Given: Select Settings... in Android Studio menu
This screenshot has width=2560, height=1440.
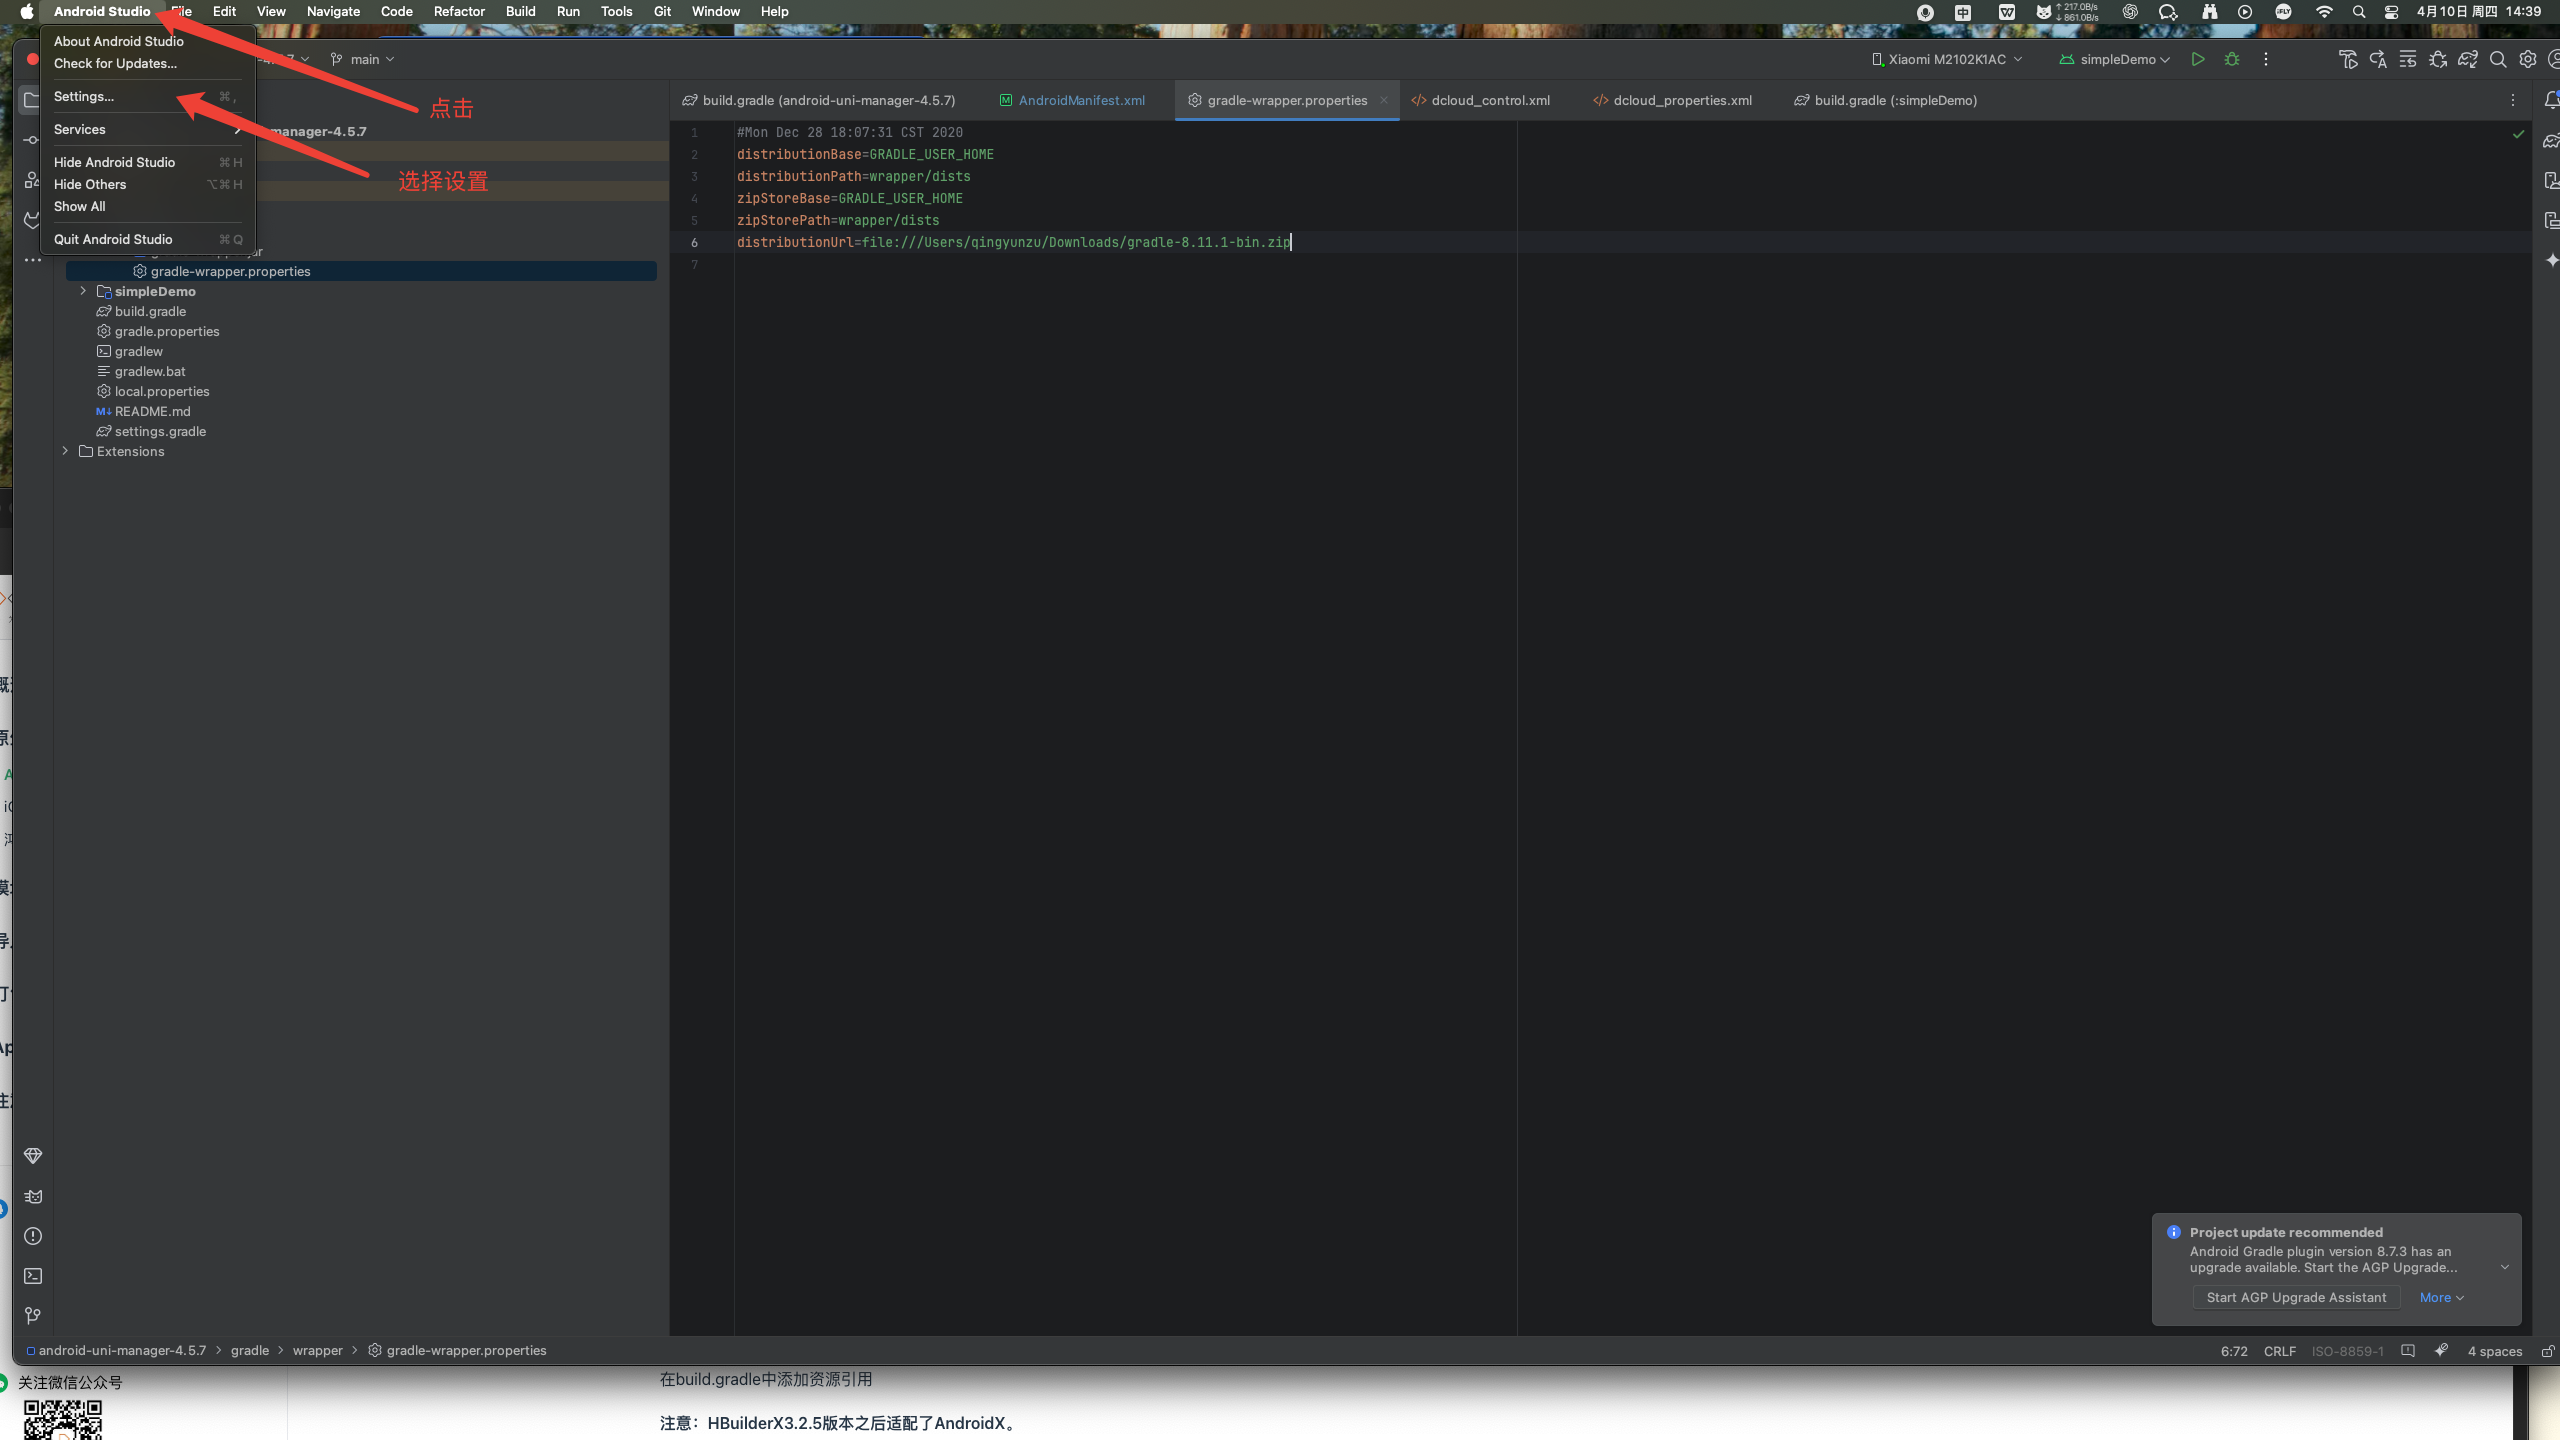Looking at the screenshot, I should coord(84,96).
